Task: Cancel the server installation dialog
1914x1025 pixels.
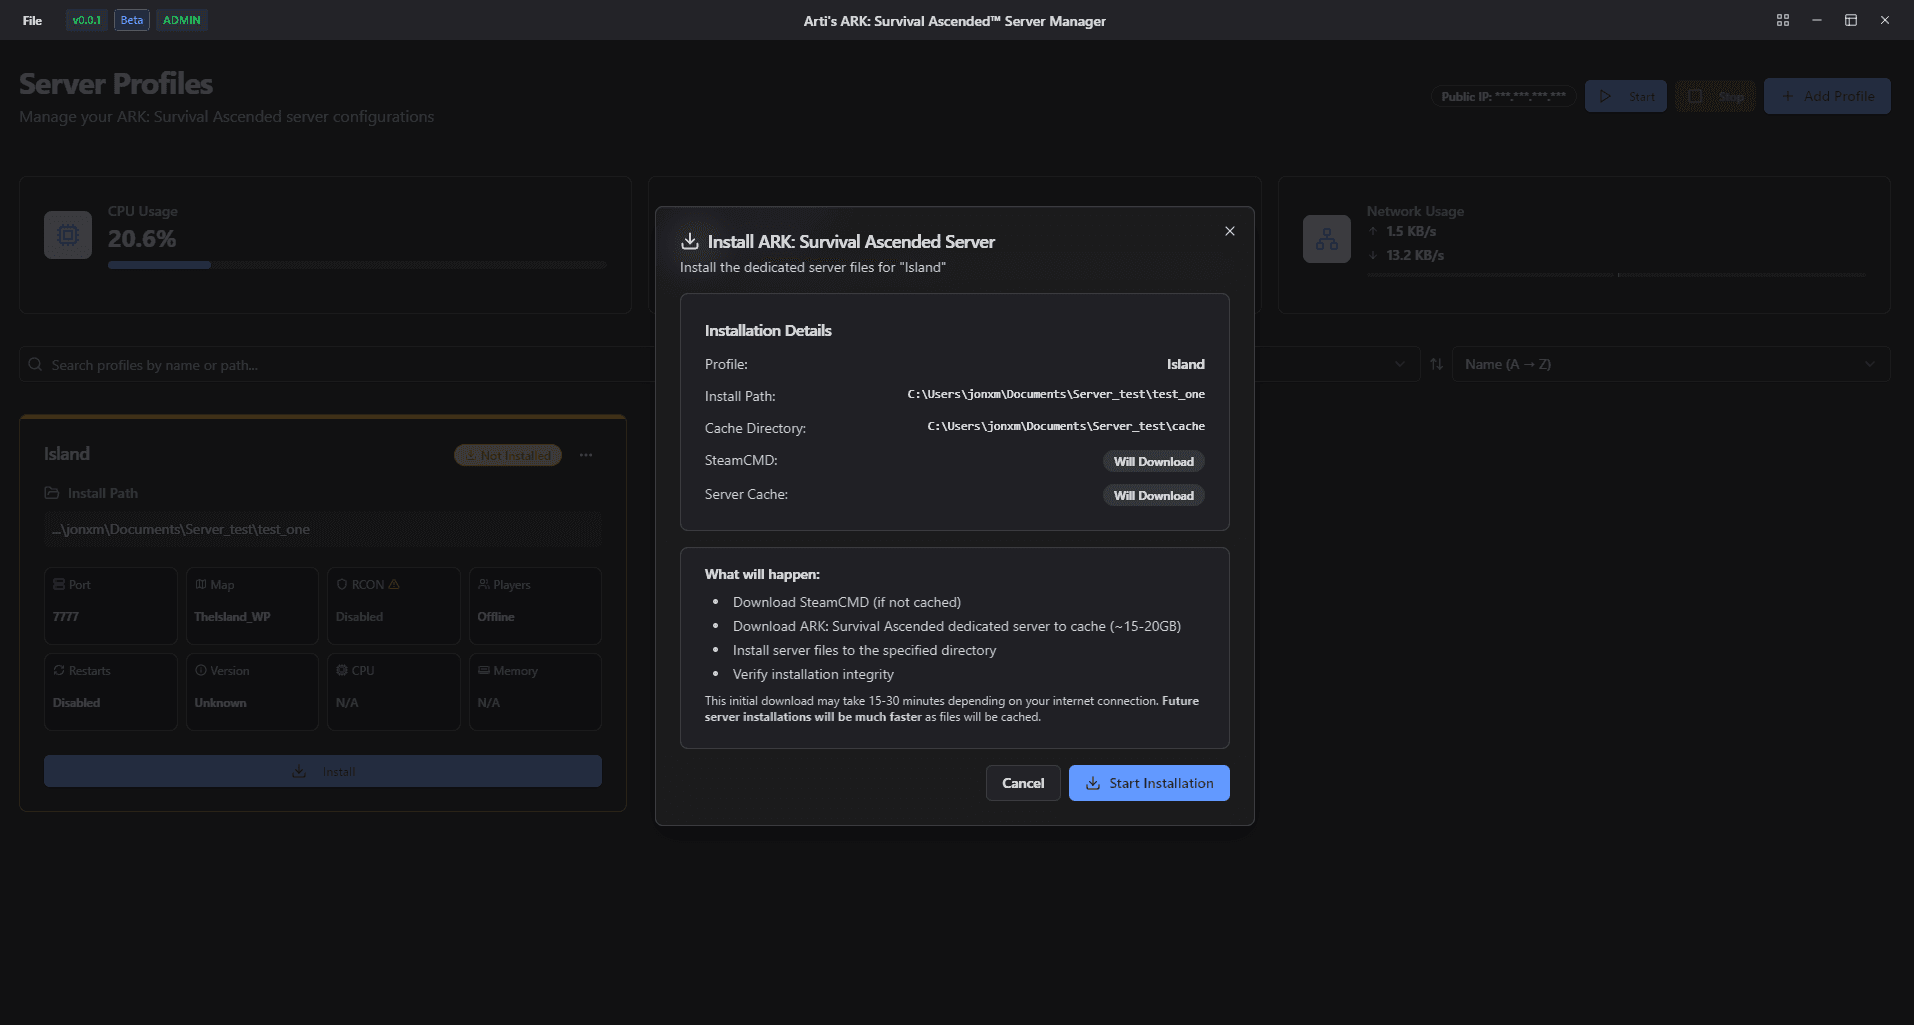Action: [1022, 783]
